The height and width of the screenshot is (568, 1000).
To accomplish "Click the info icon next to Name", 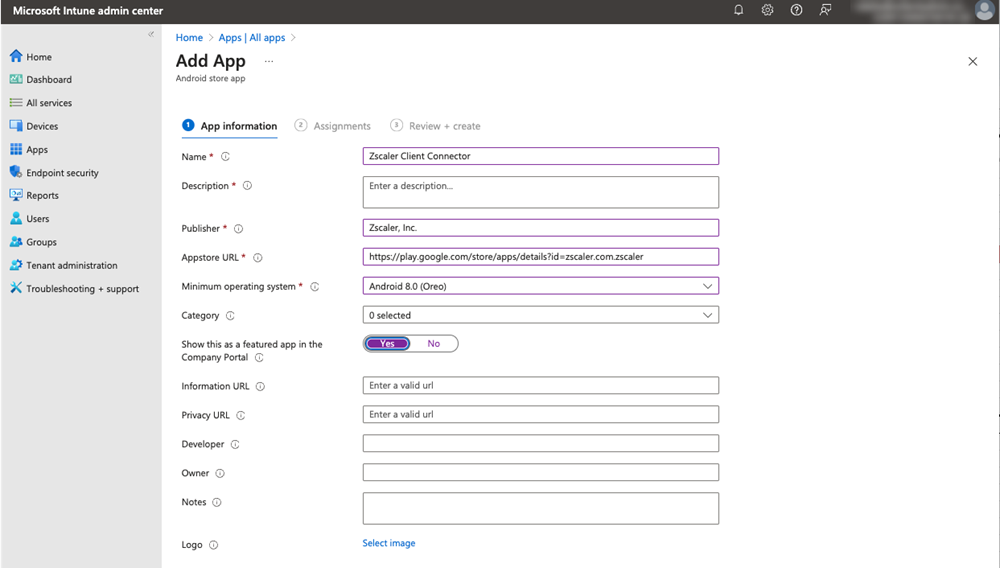I will [x=225, y=157].
